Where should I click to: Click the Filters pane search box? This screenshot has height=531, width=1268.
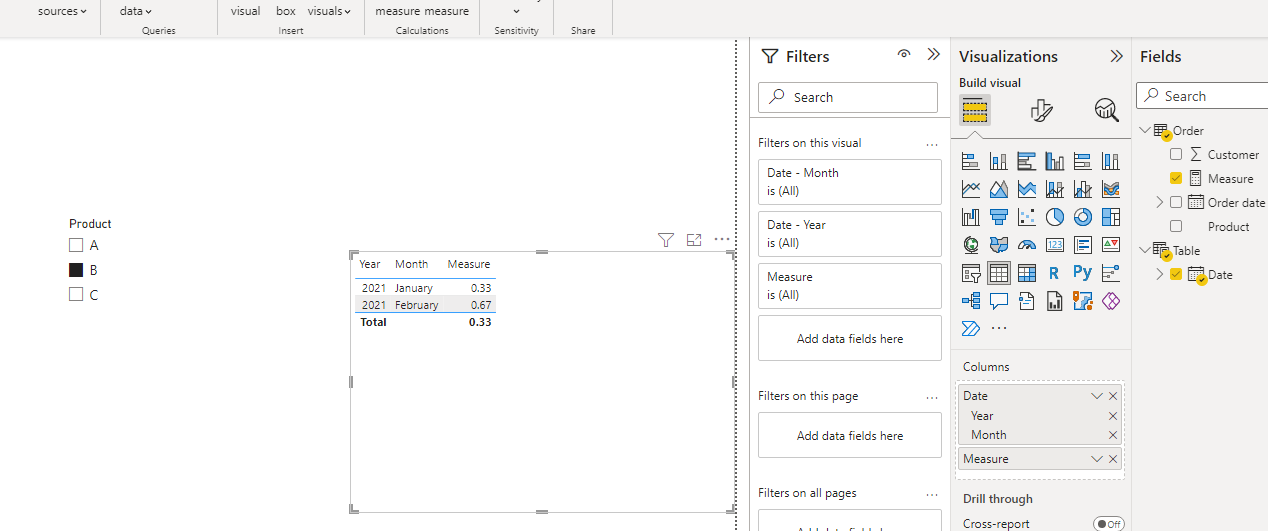[848, 97]
